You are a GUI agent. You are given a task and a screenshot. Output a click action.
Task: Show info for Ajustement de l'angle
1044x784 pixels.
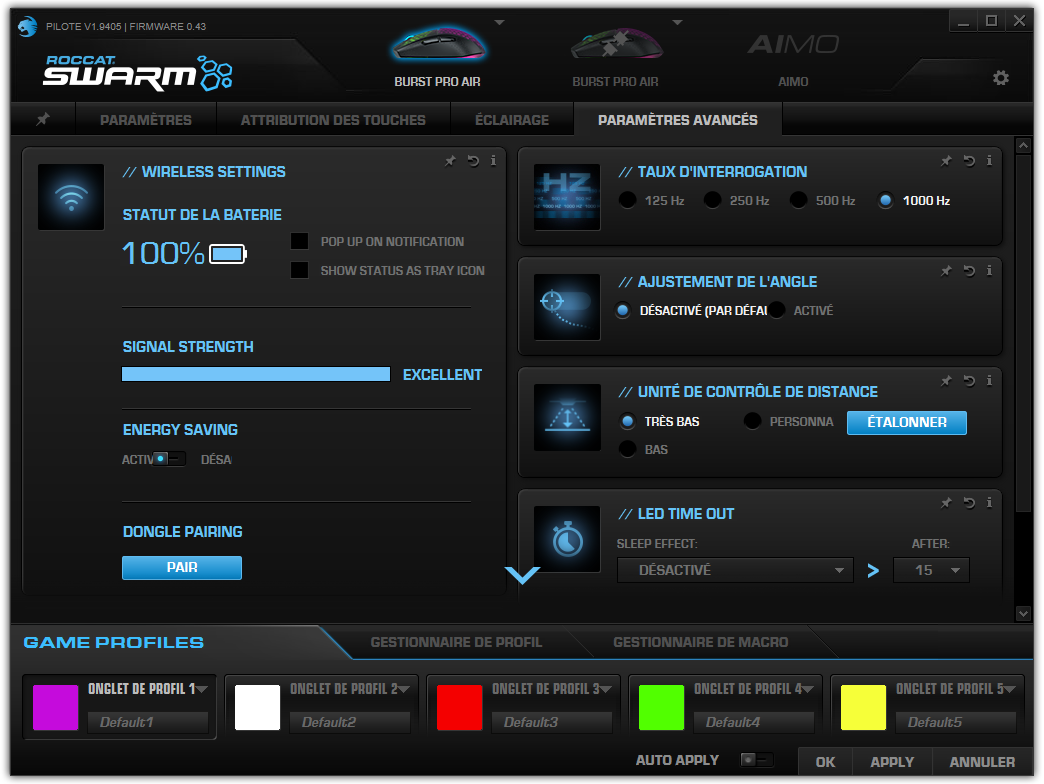(x=989, y=270)
